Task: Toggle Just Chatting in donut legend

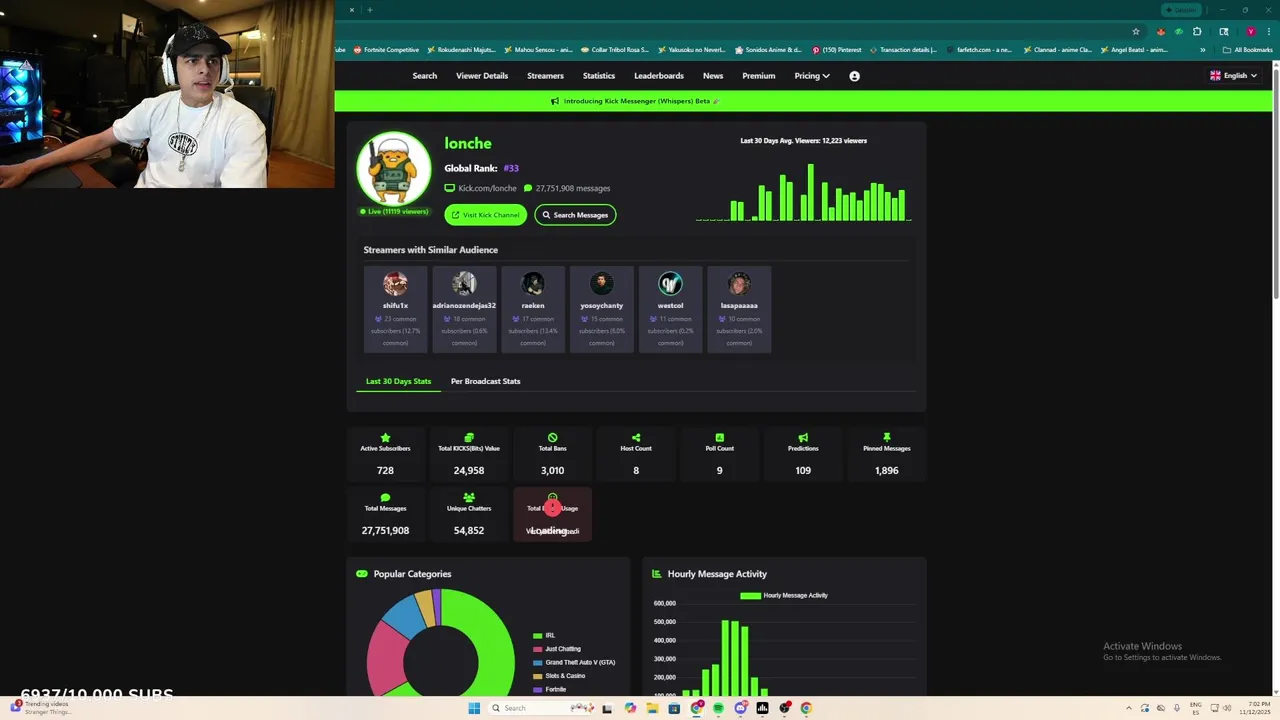Action: pyautogui.click(x=555, y=649)
